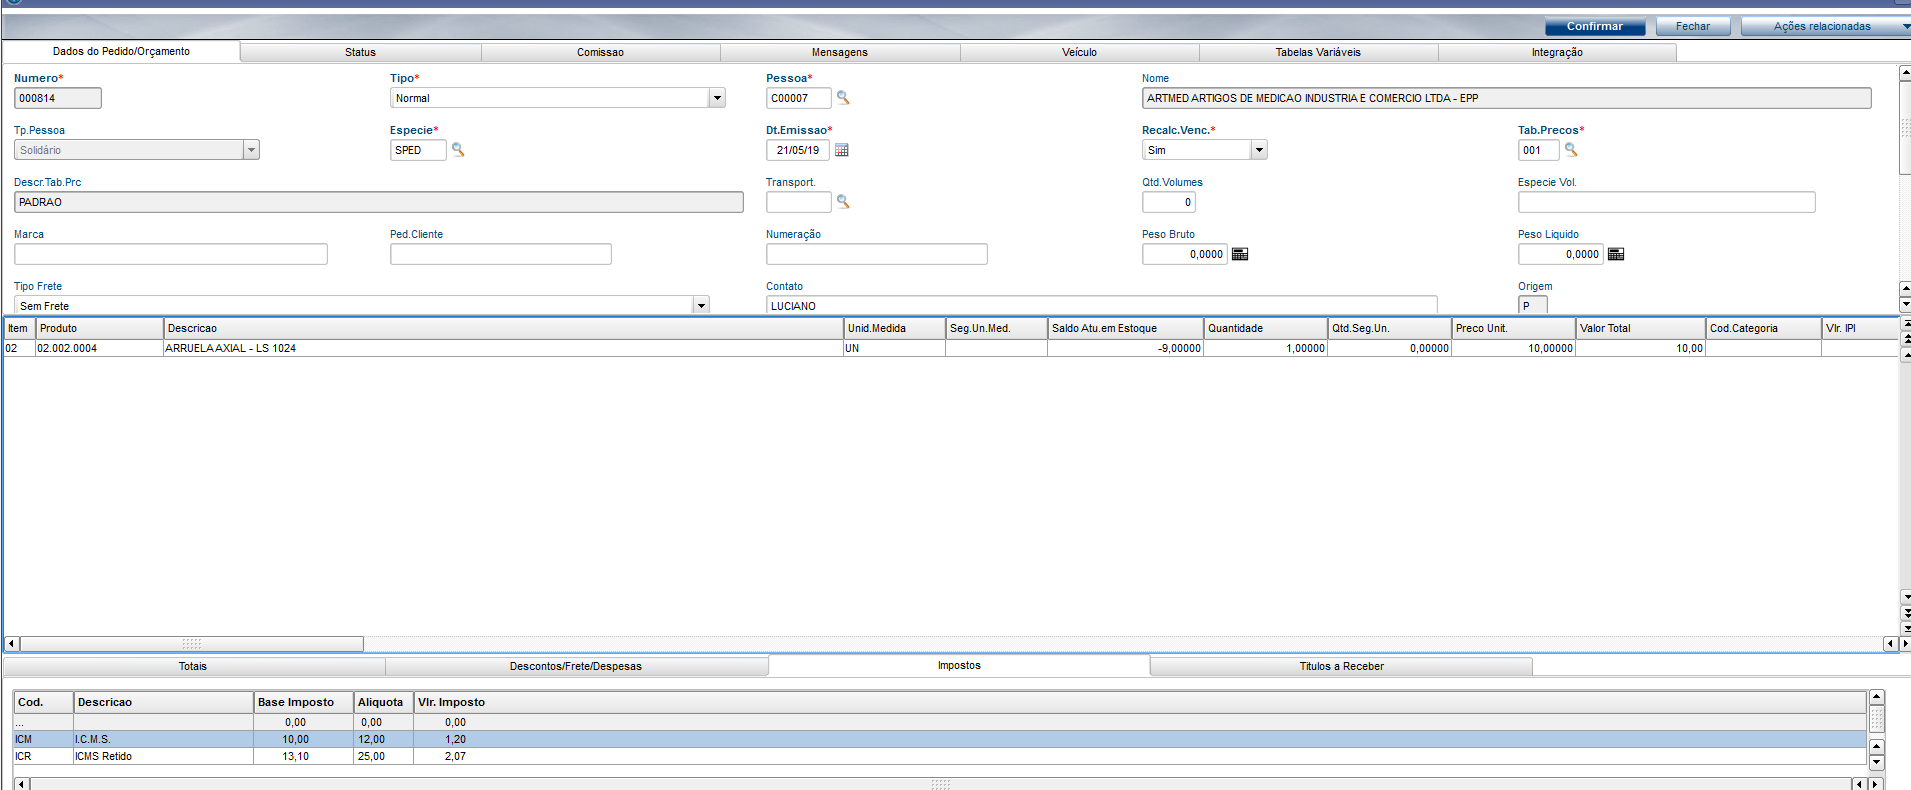Image resolution: width=1911 pixels, height=790 pixels.
Task: Open the Especie search magnifier icon
Action: (458, 149)
